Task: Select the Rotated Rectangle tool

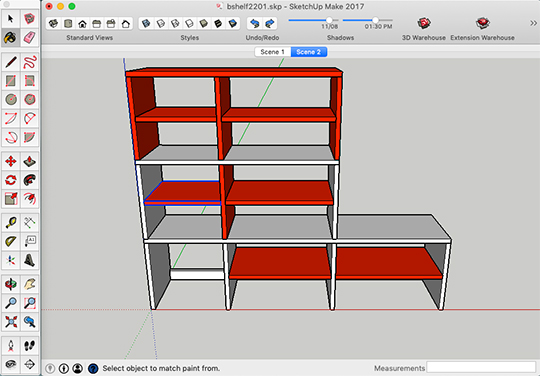Action: click(30, 81)
